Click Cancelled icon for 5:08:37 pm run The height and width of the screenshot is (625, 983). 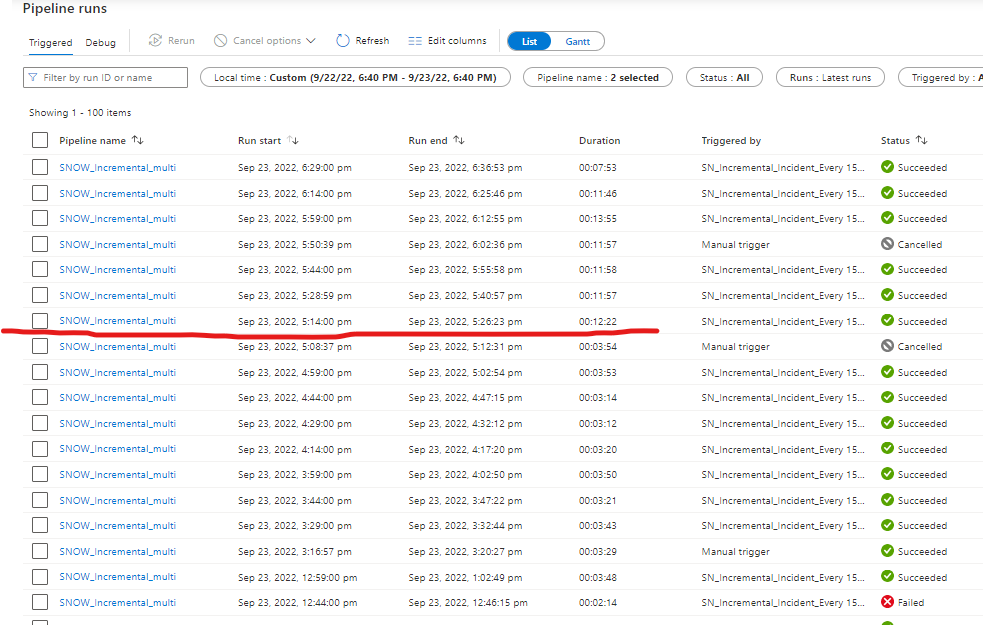[x=887, y=345]
